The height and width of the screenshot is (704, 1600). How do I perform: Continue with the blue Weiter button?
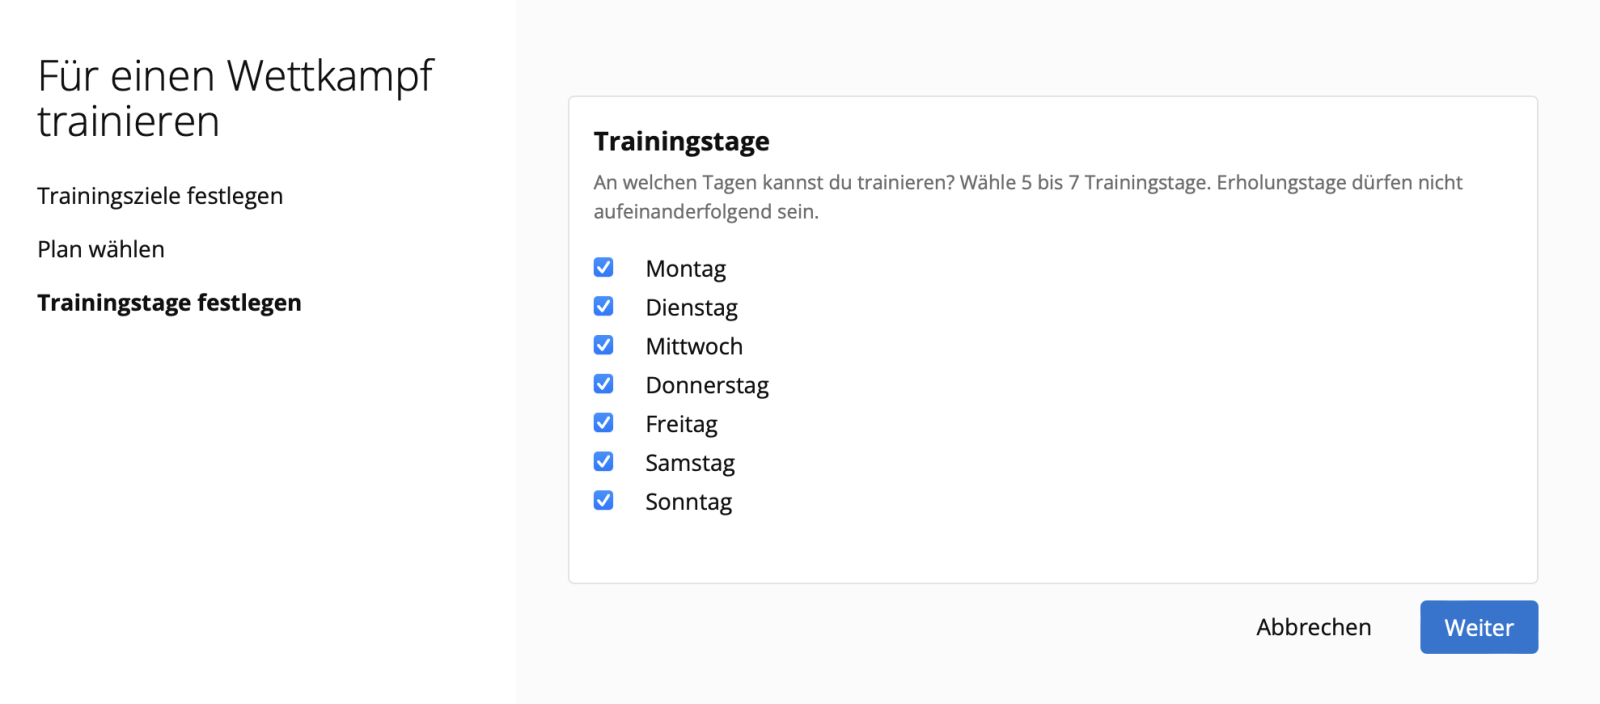pos(1479,627)
